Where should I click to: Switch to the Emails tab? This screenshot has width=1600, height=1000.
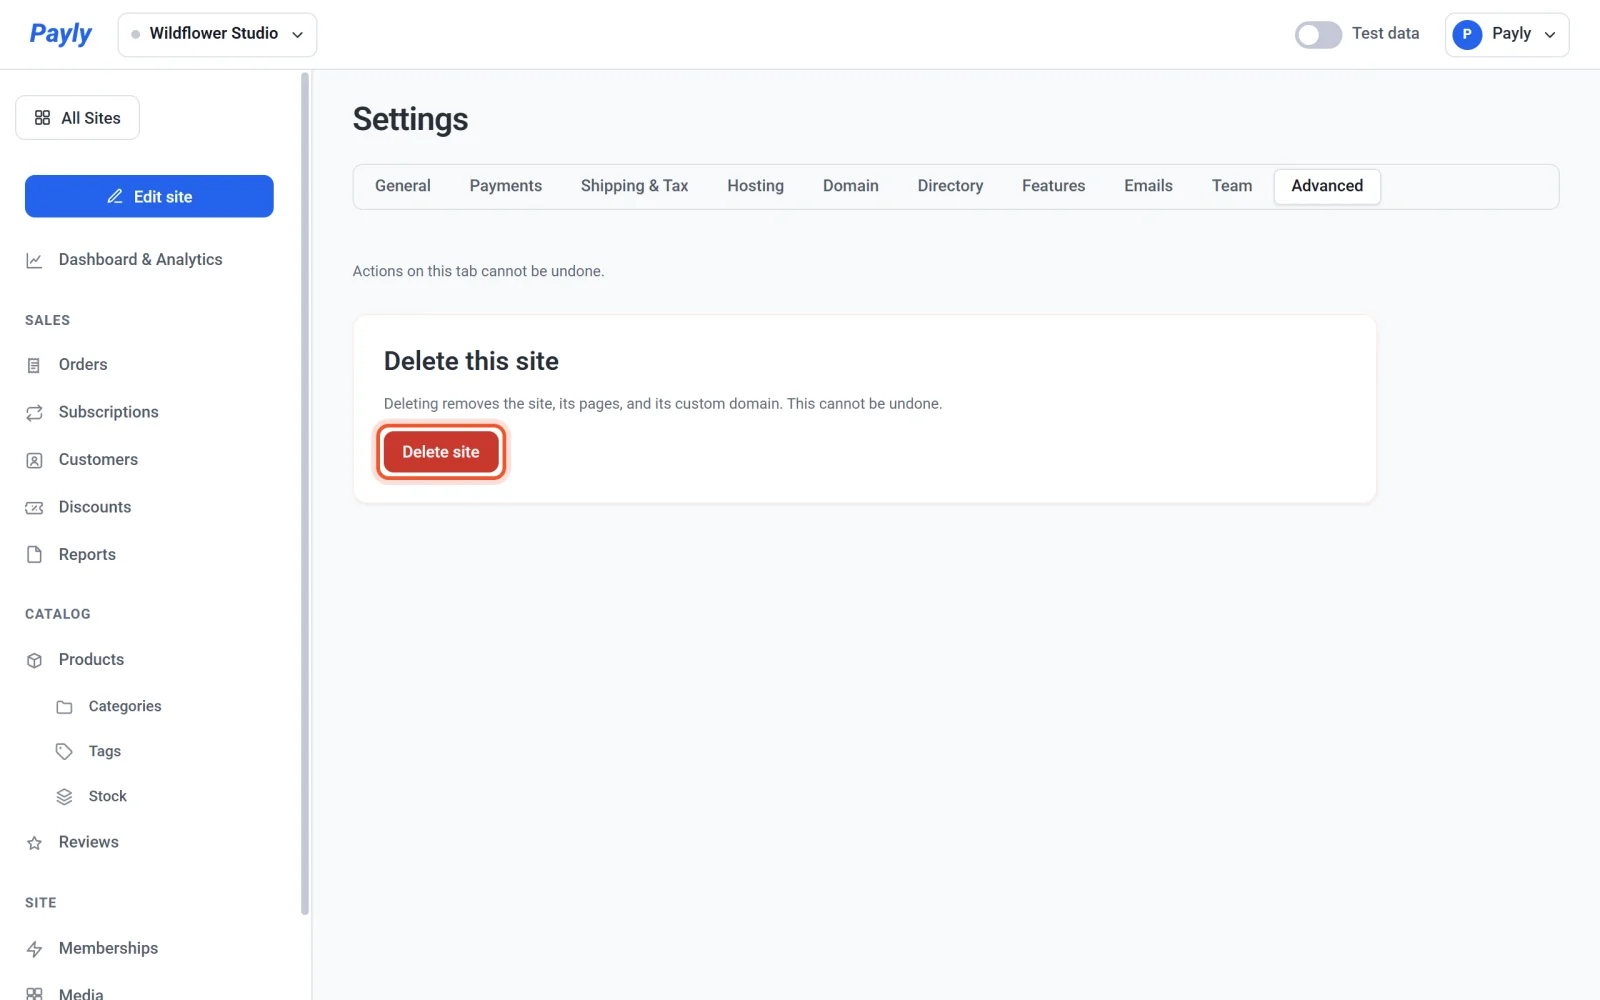click(1148, 186)
